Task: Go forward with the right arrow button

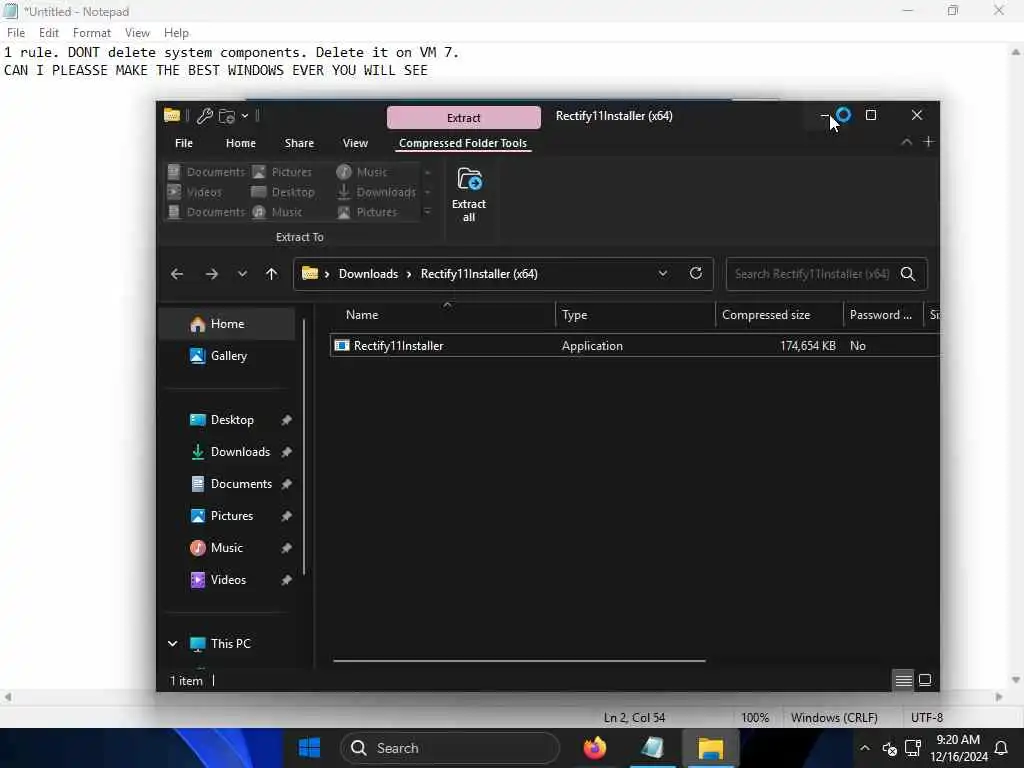Action: [x=212, y=274]
